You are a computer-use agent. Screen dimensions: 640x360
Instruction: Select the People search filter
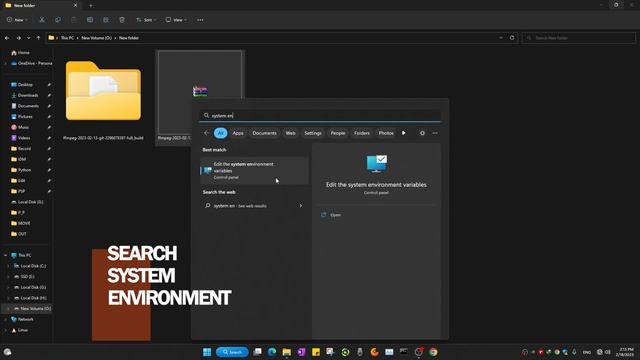point(338,133)
